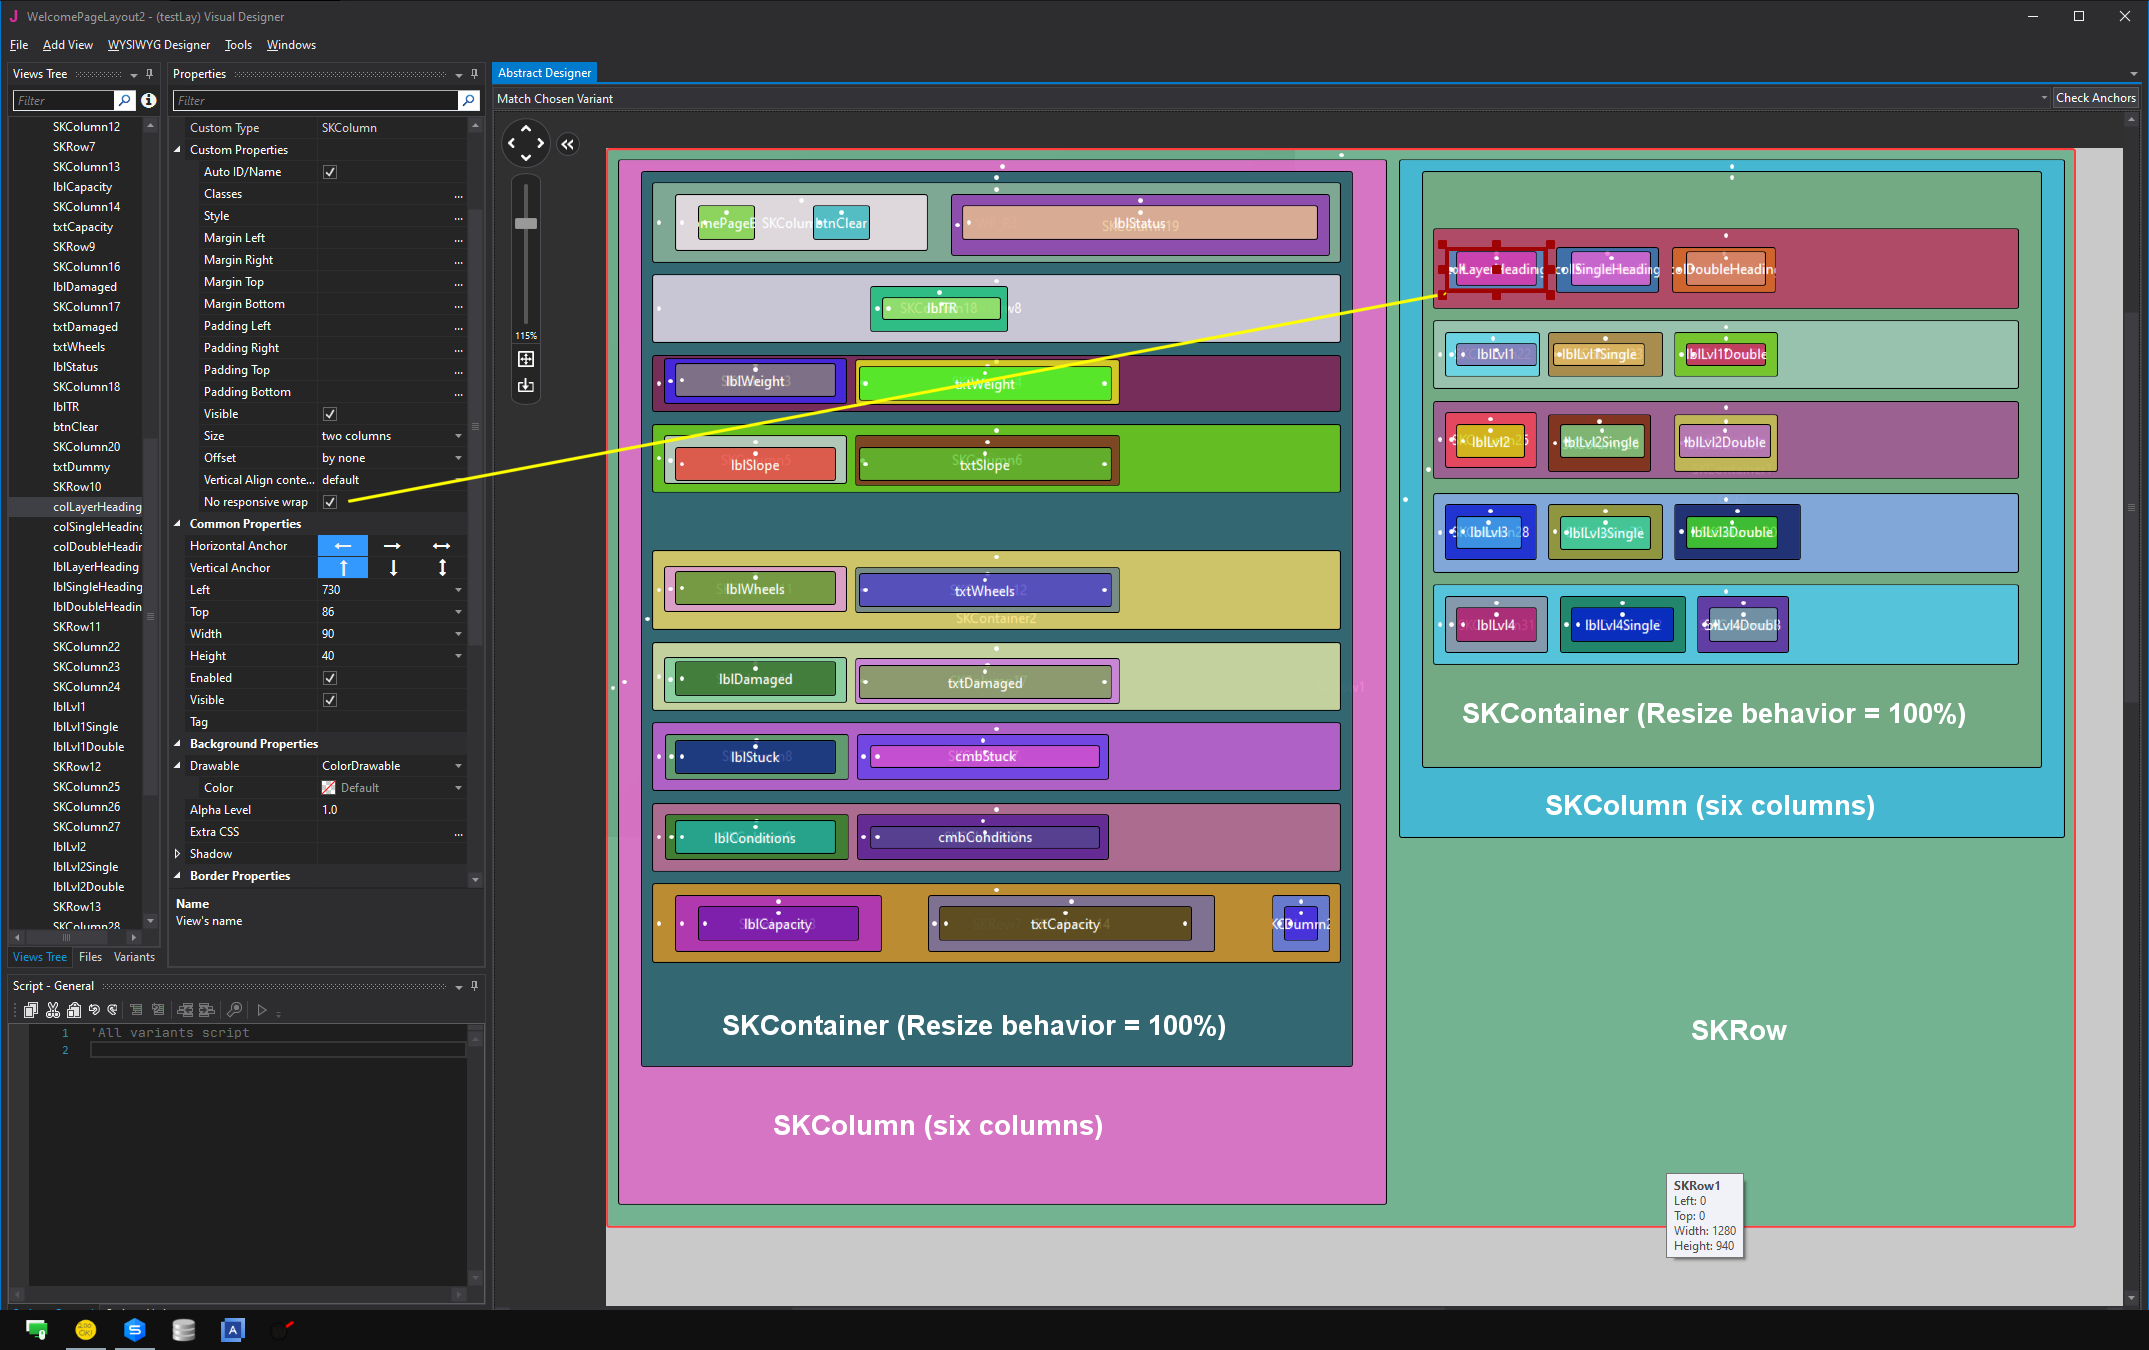Click the designer zoom slider handle
2149x1350 pixels.
click(x=526, y=223)
